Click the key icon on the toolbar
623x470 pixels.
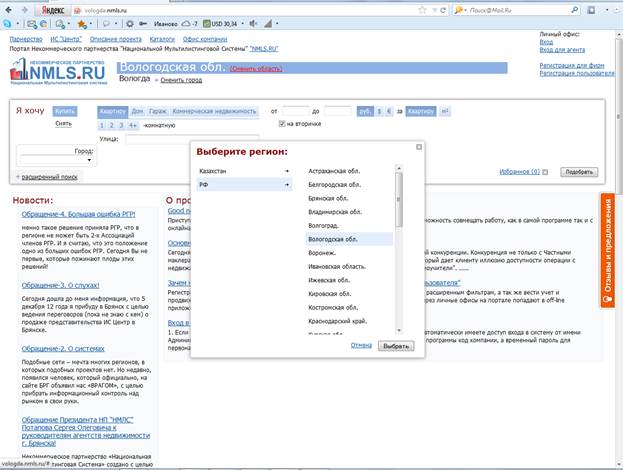143,24
